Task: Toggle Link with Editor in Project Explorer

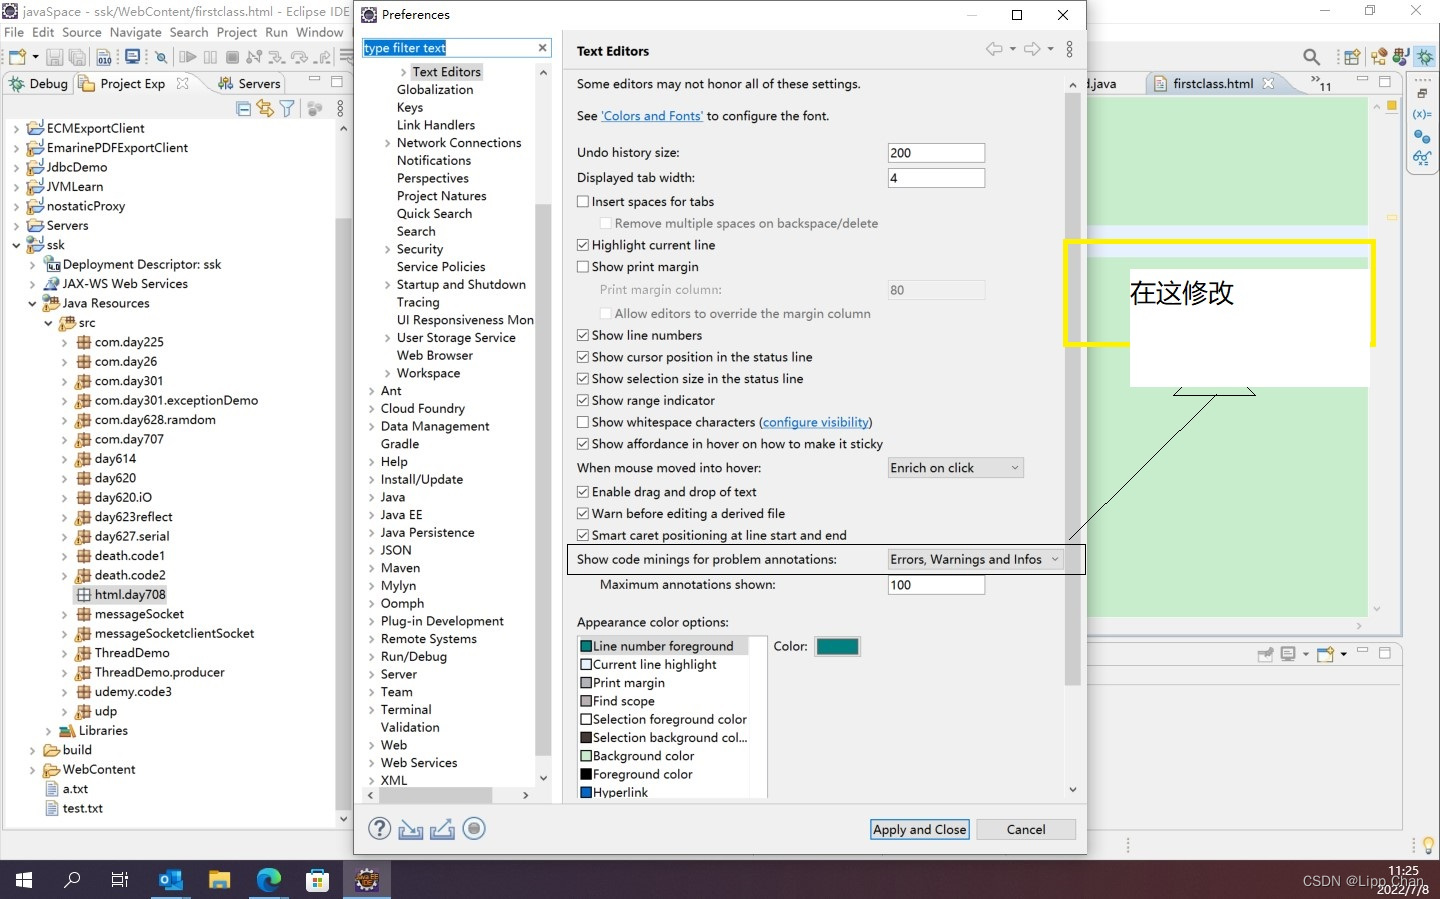Action: coord(265,108)
